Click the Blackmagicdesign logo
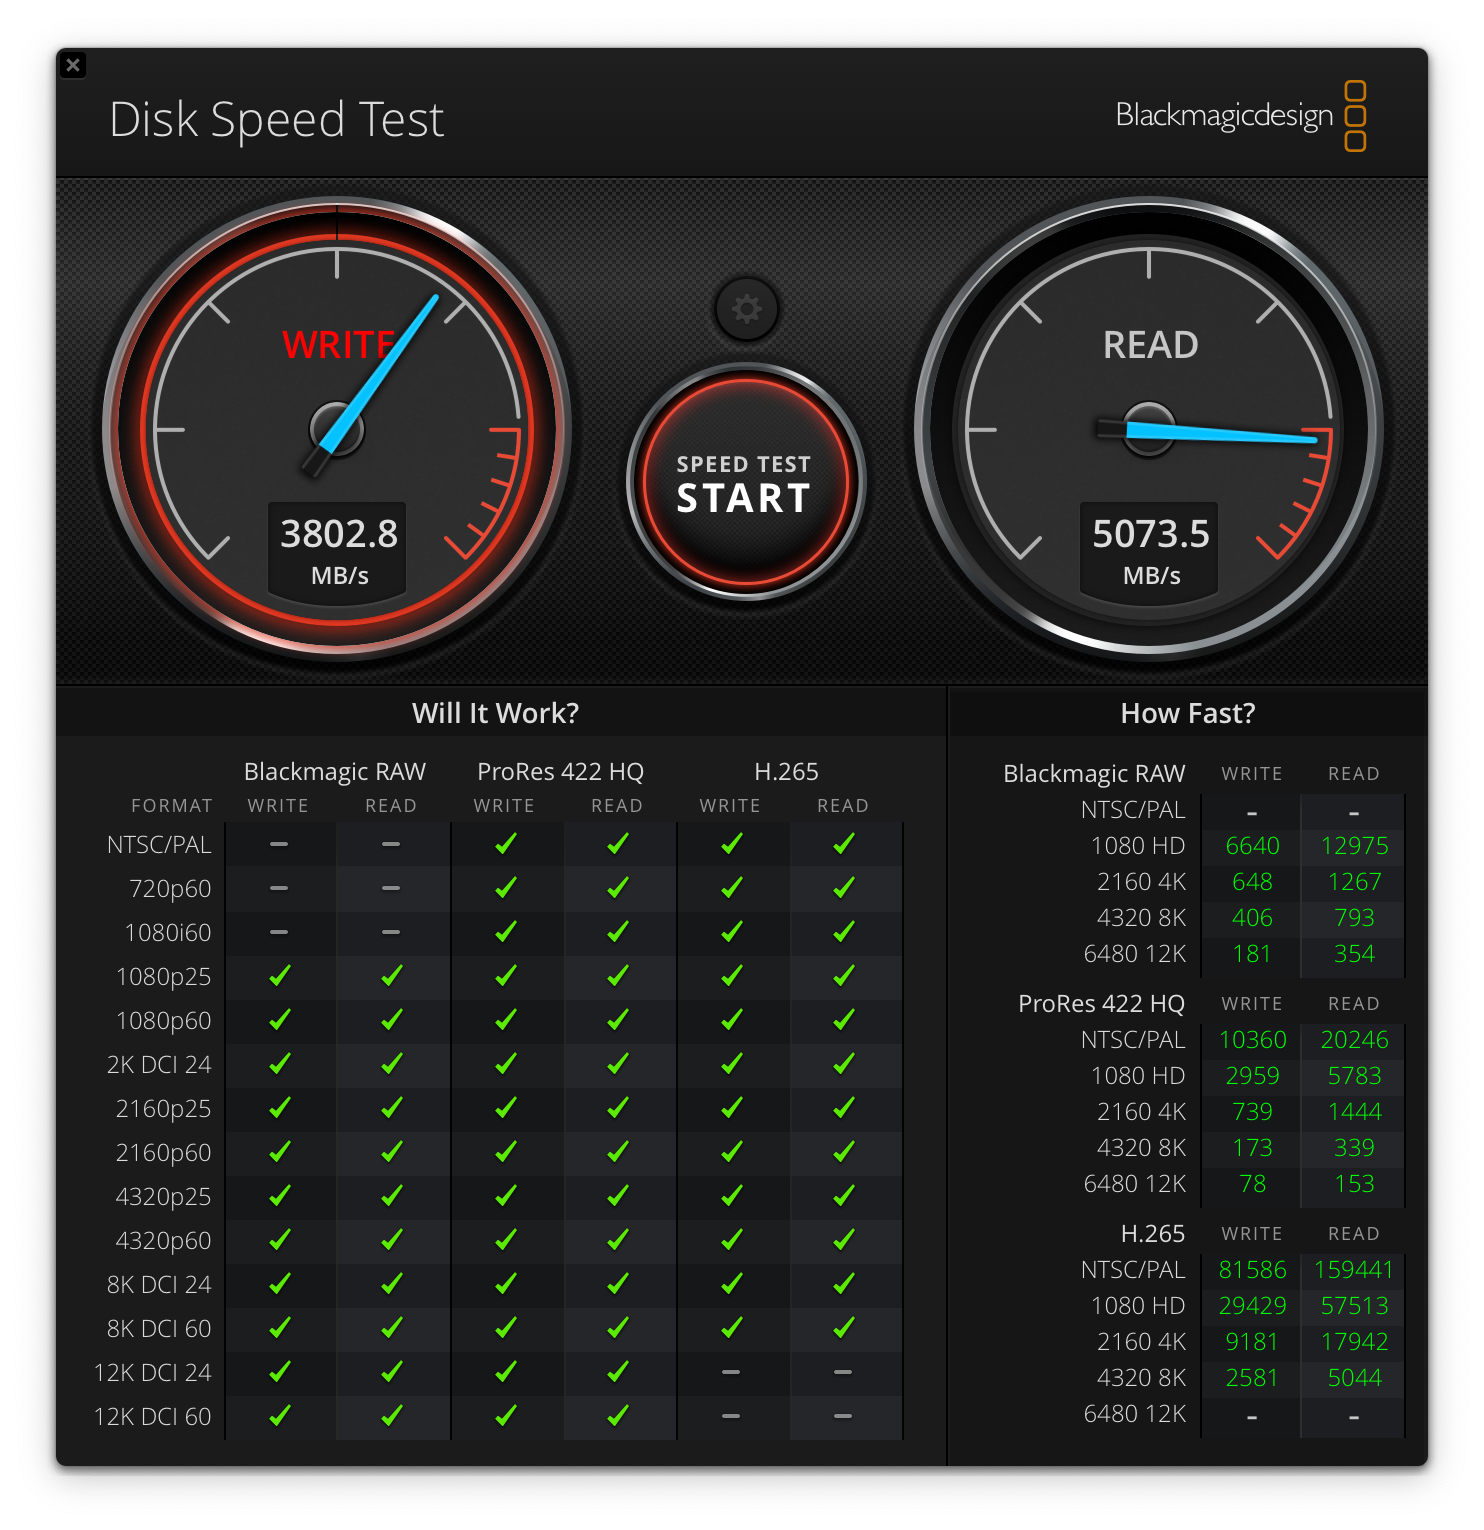 coord(1241,116)
